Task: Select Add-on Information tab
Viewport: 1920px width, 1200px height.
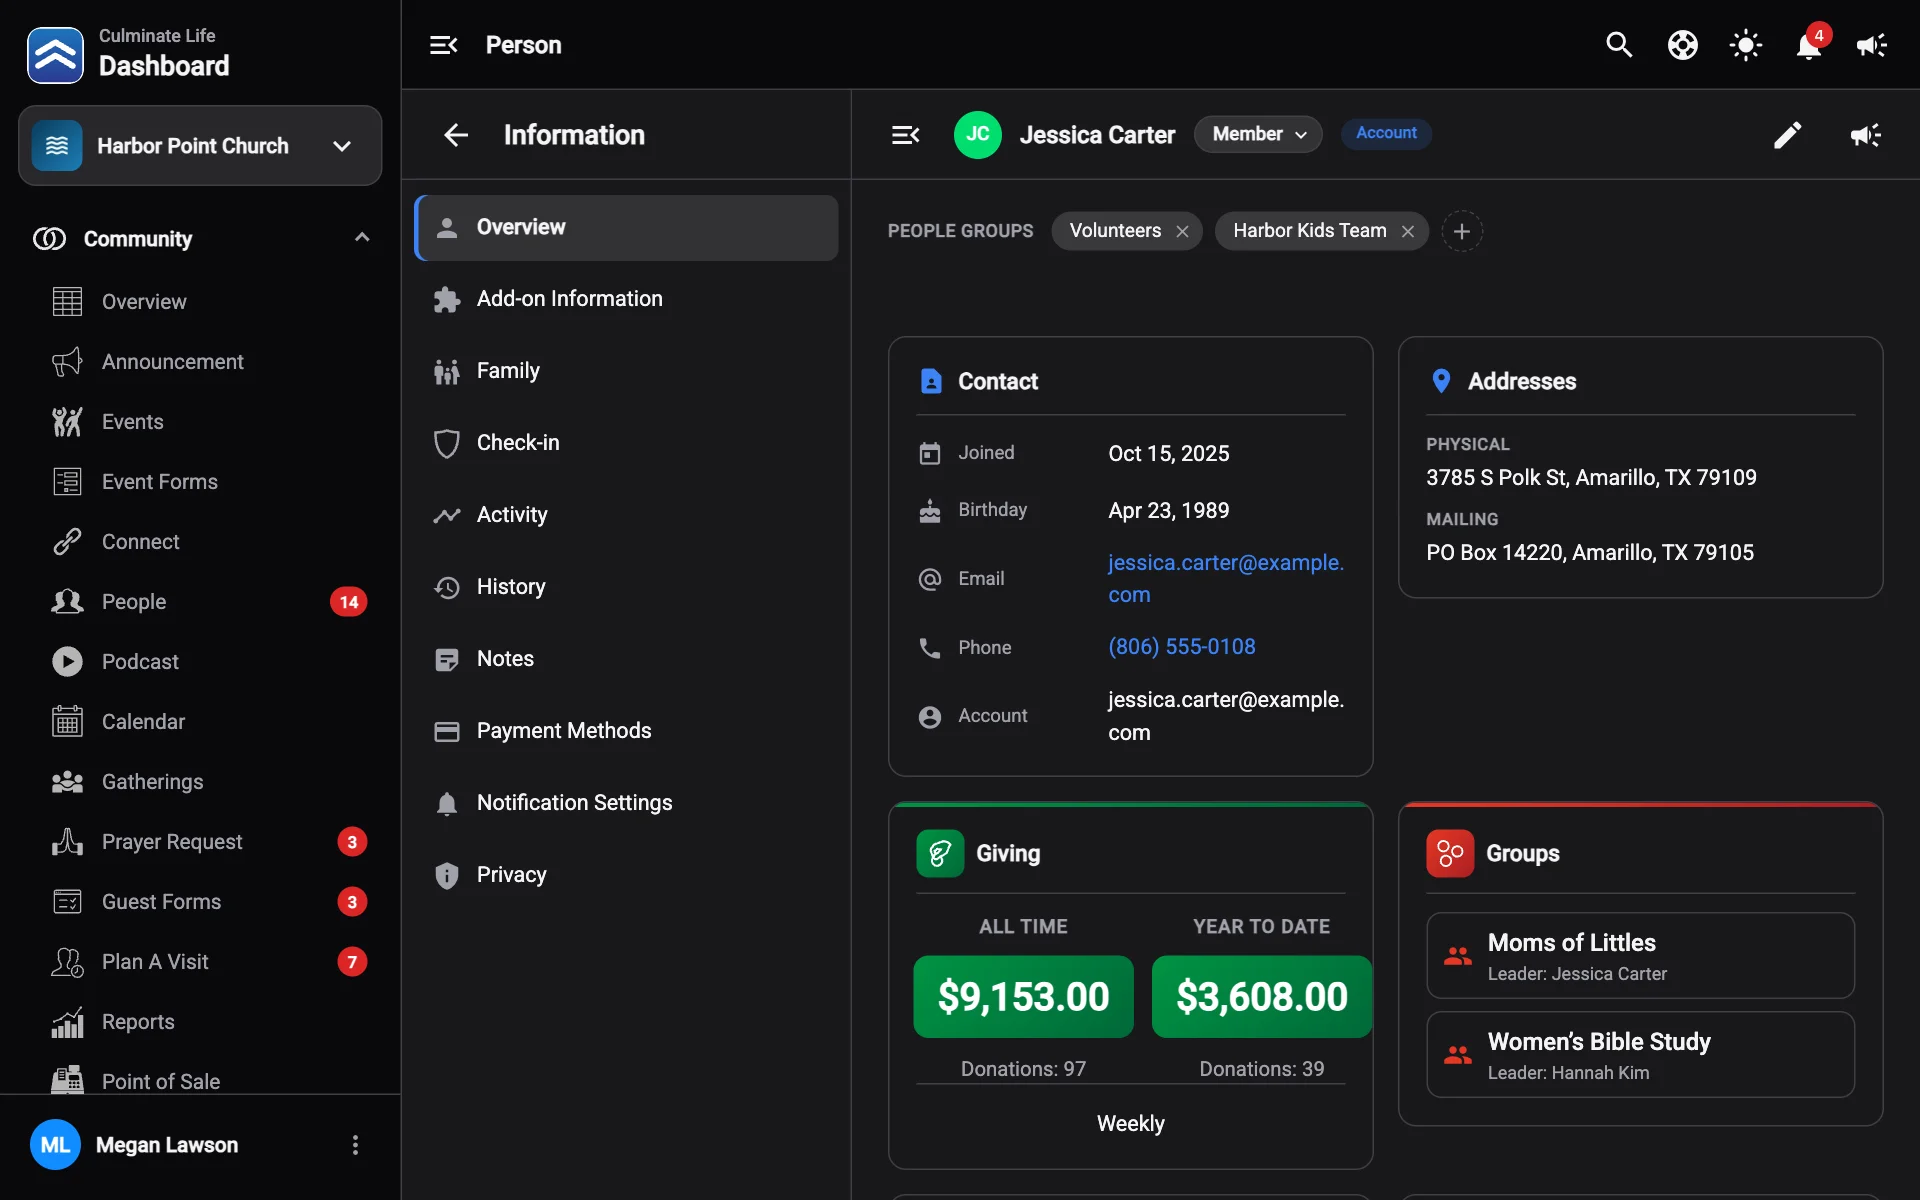Action: point(626,299)
